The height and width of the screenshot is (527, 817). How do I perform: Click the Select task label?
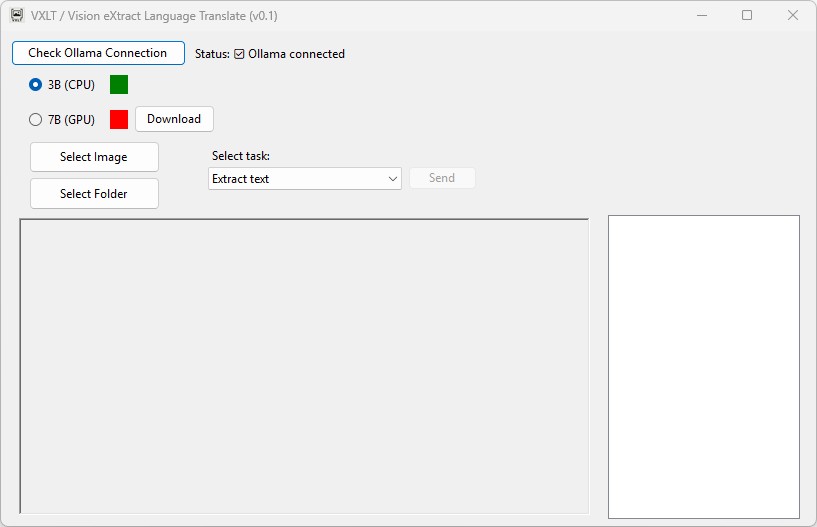(241, 156)
